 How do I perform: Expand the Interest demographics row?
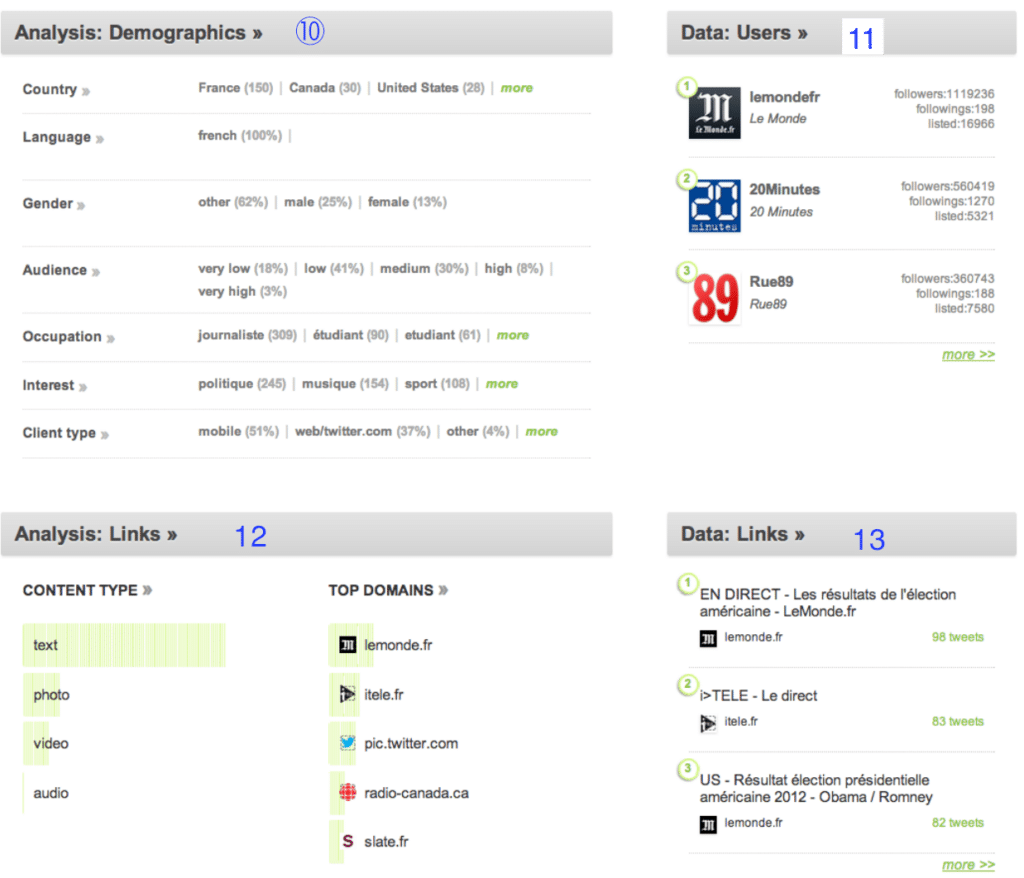55,385
